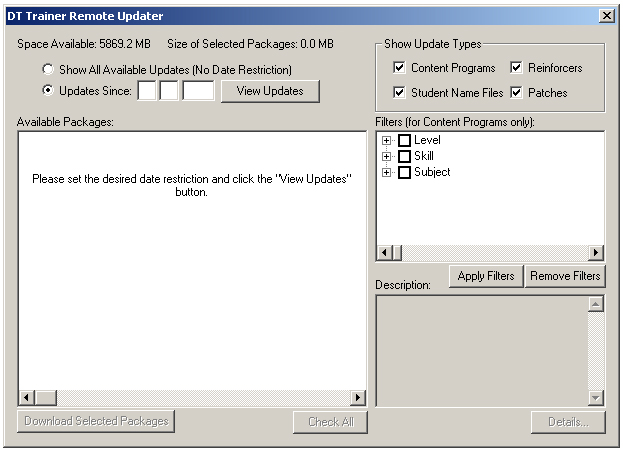623x452 pixels.
Task: Open the Details... button
Action: 568,422
